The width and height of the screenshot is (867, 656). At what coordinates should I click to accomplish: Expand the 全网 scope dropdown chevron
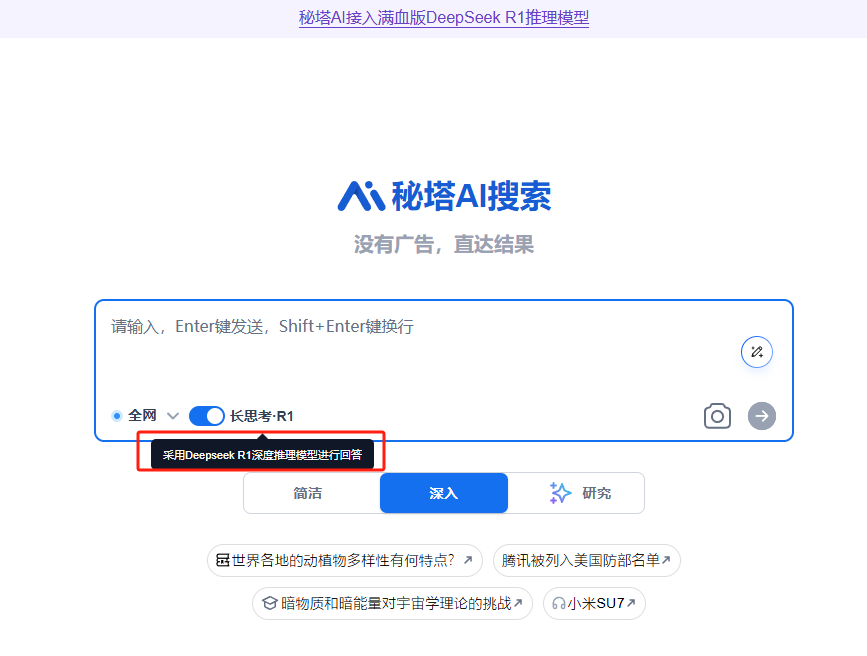point(173,416)
